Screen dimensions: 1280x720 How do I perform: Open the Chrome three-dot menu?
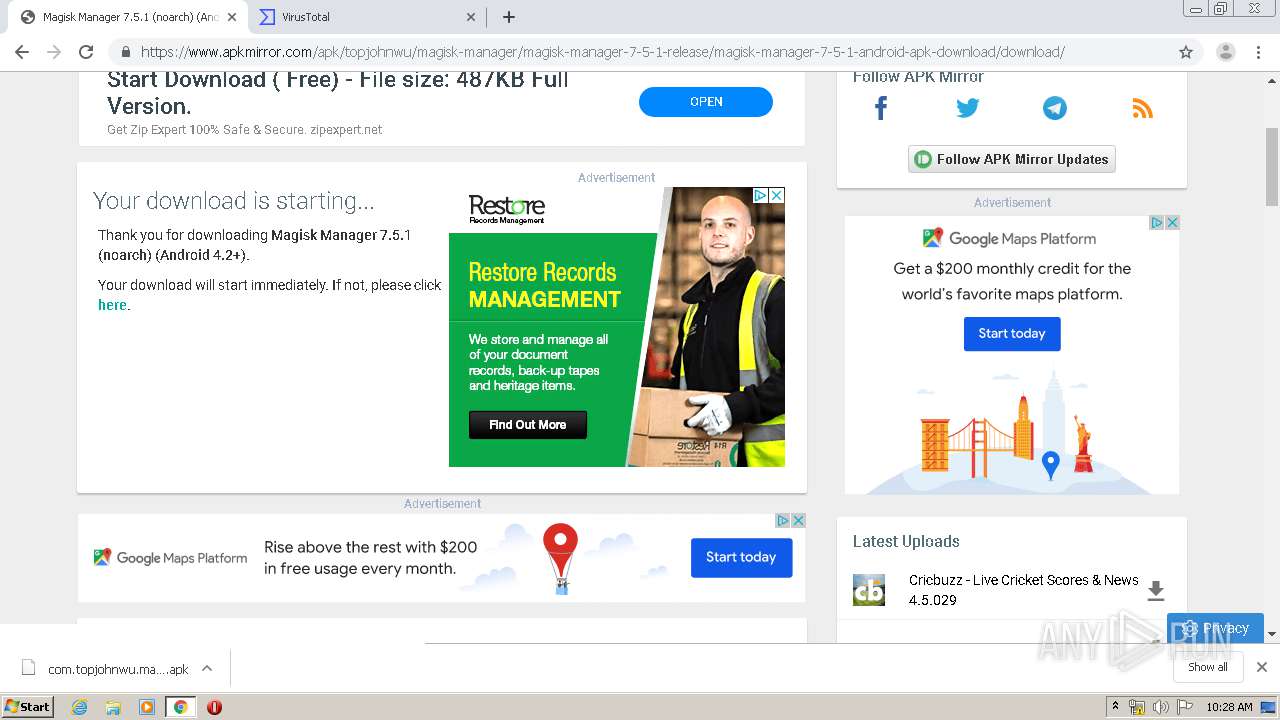coord(1258,52)
